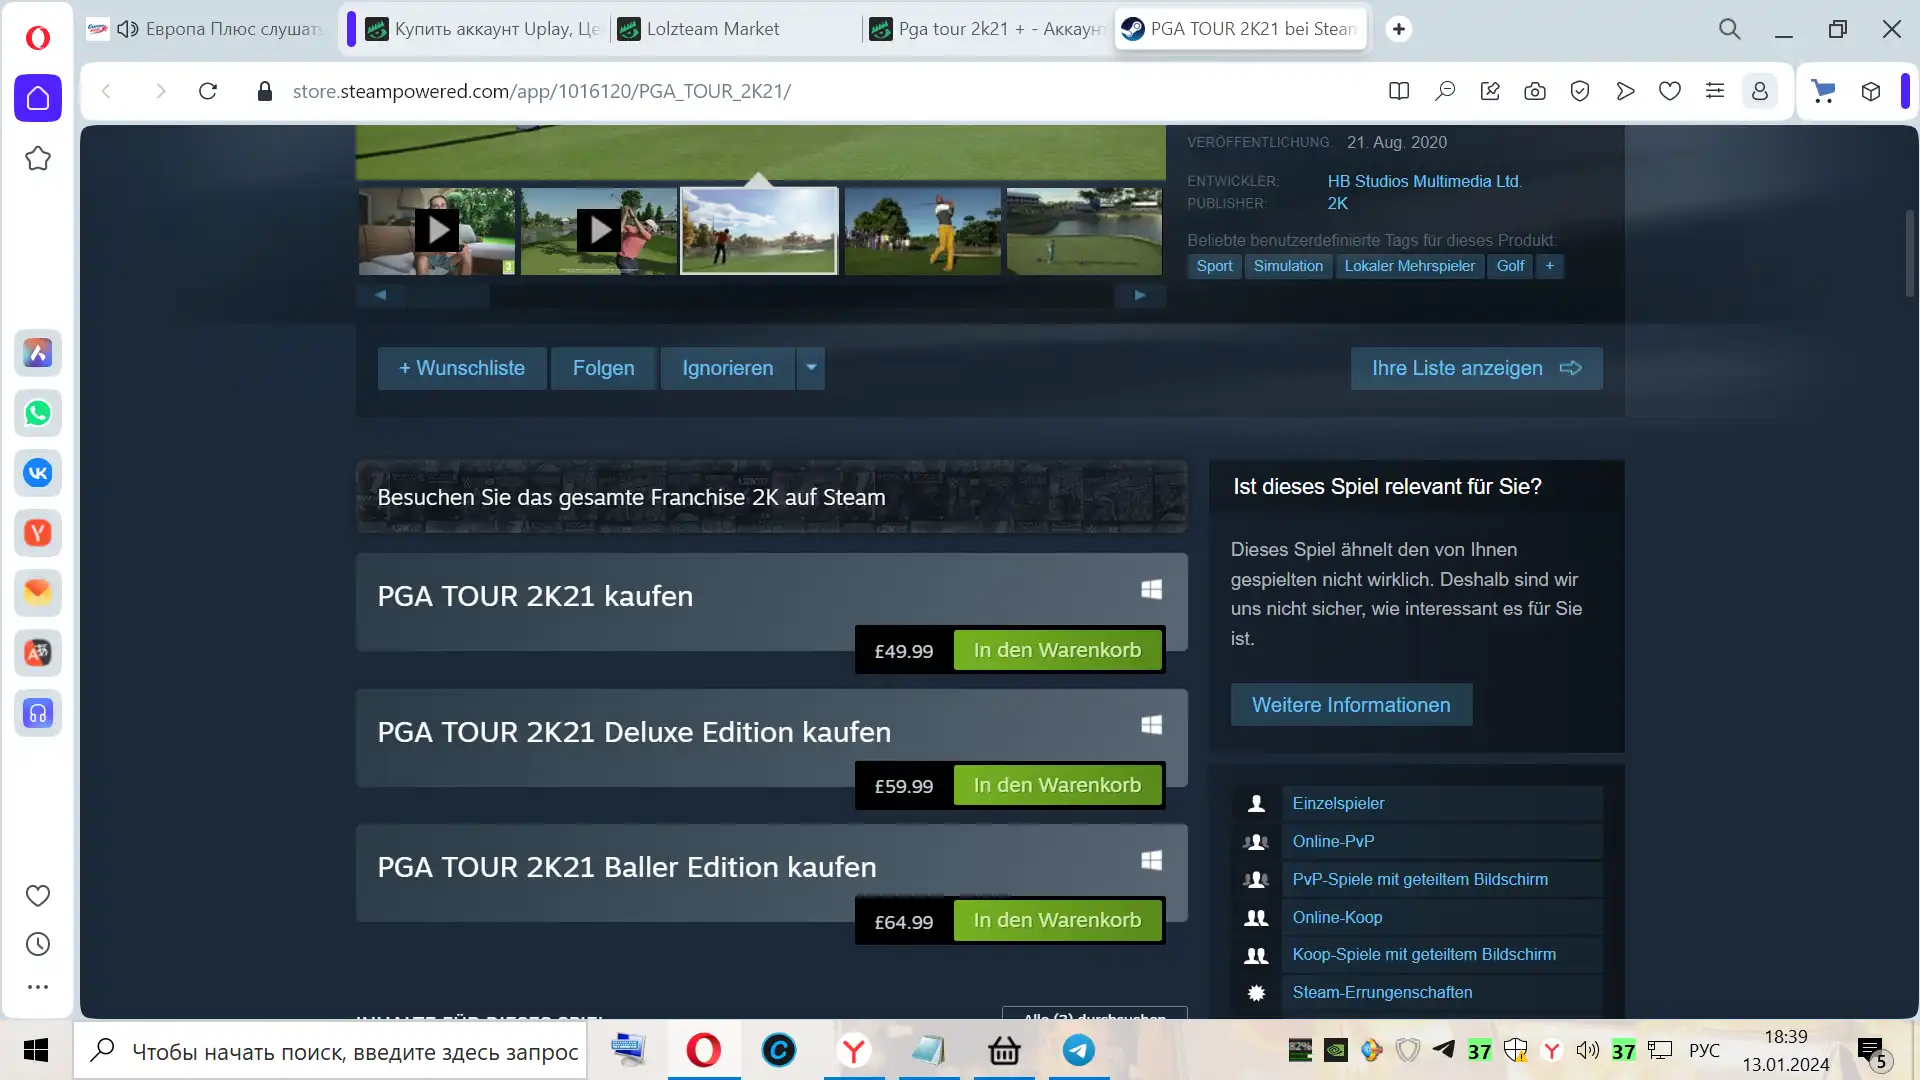Play first trailer video thumbnail

437,231
